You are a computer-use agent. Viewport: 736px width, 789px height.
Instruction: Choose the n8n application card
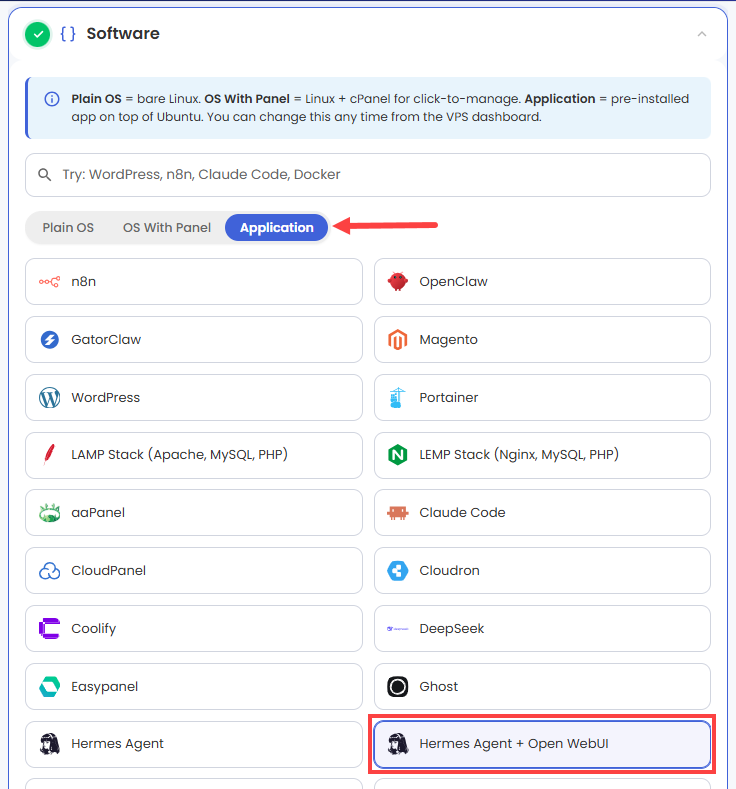point(194,282)
